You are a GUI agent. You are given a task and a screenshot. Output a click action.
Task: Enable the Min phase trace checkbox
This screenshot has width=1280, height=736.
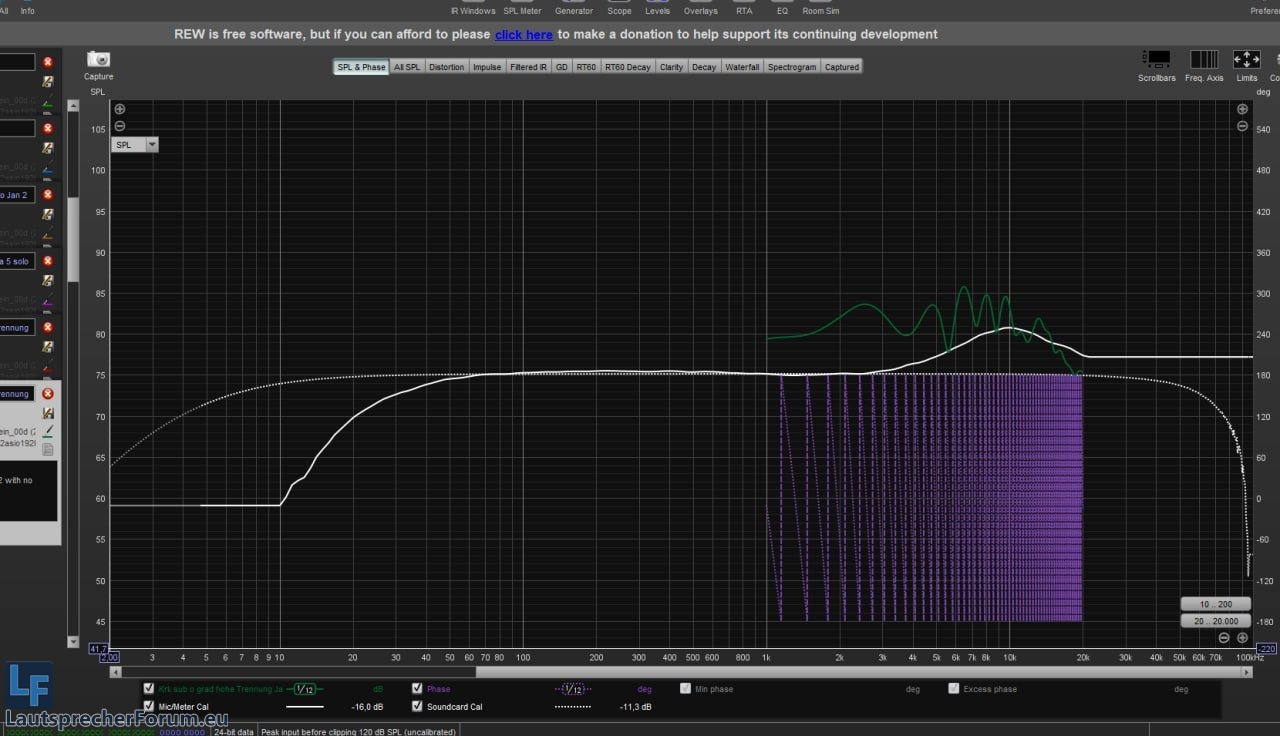(686, 689)
